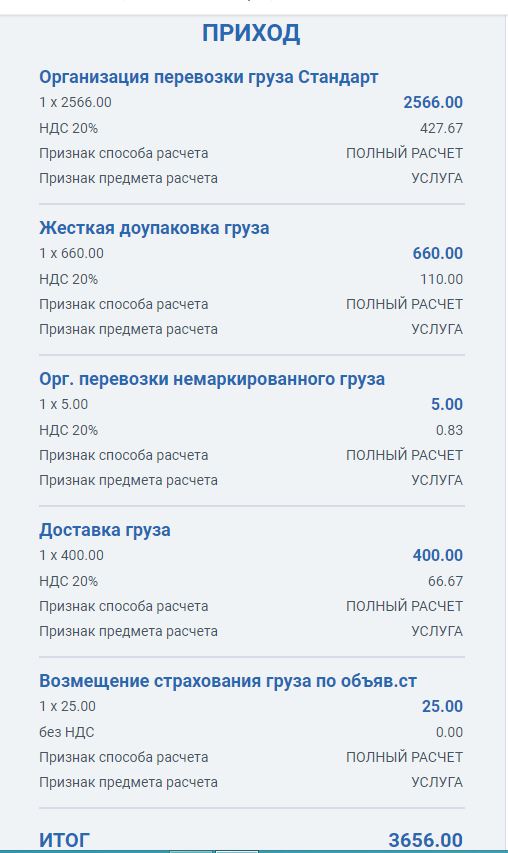Click the 660.00 bold amount
Image resolution: width=508 pixels, height=853 pixels.
pyautogui.click(x=437, y=254)
